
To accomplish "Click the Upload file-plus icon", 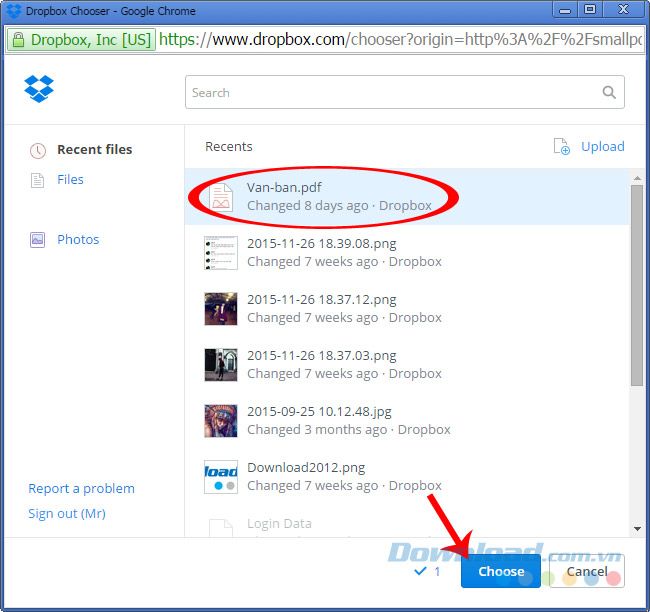I will coord(562,146).
